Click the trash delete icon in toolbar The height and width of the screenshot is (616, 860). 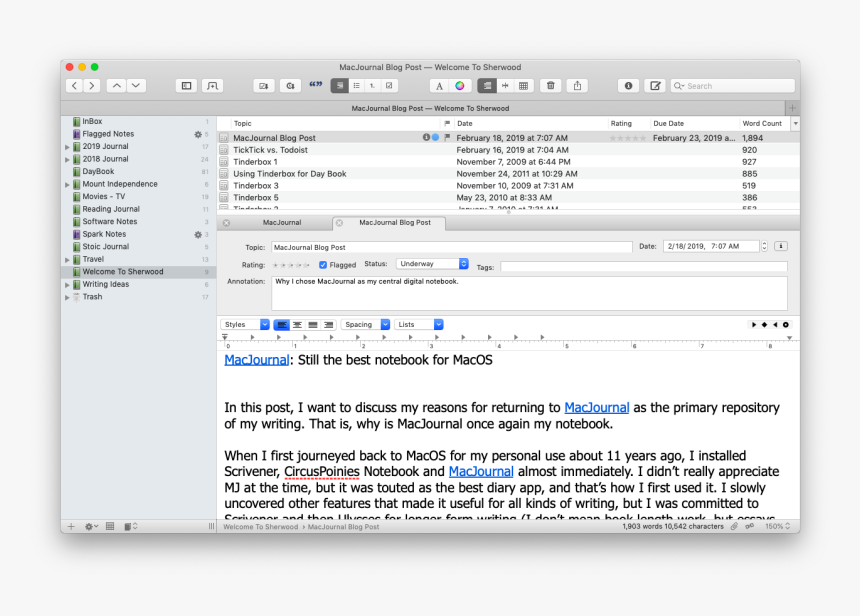click(550, 86)
